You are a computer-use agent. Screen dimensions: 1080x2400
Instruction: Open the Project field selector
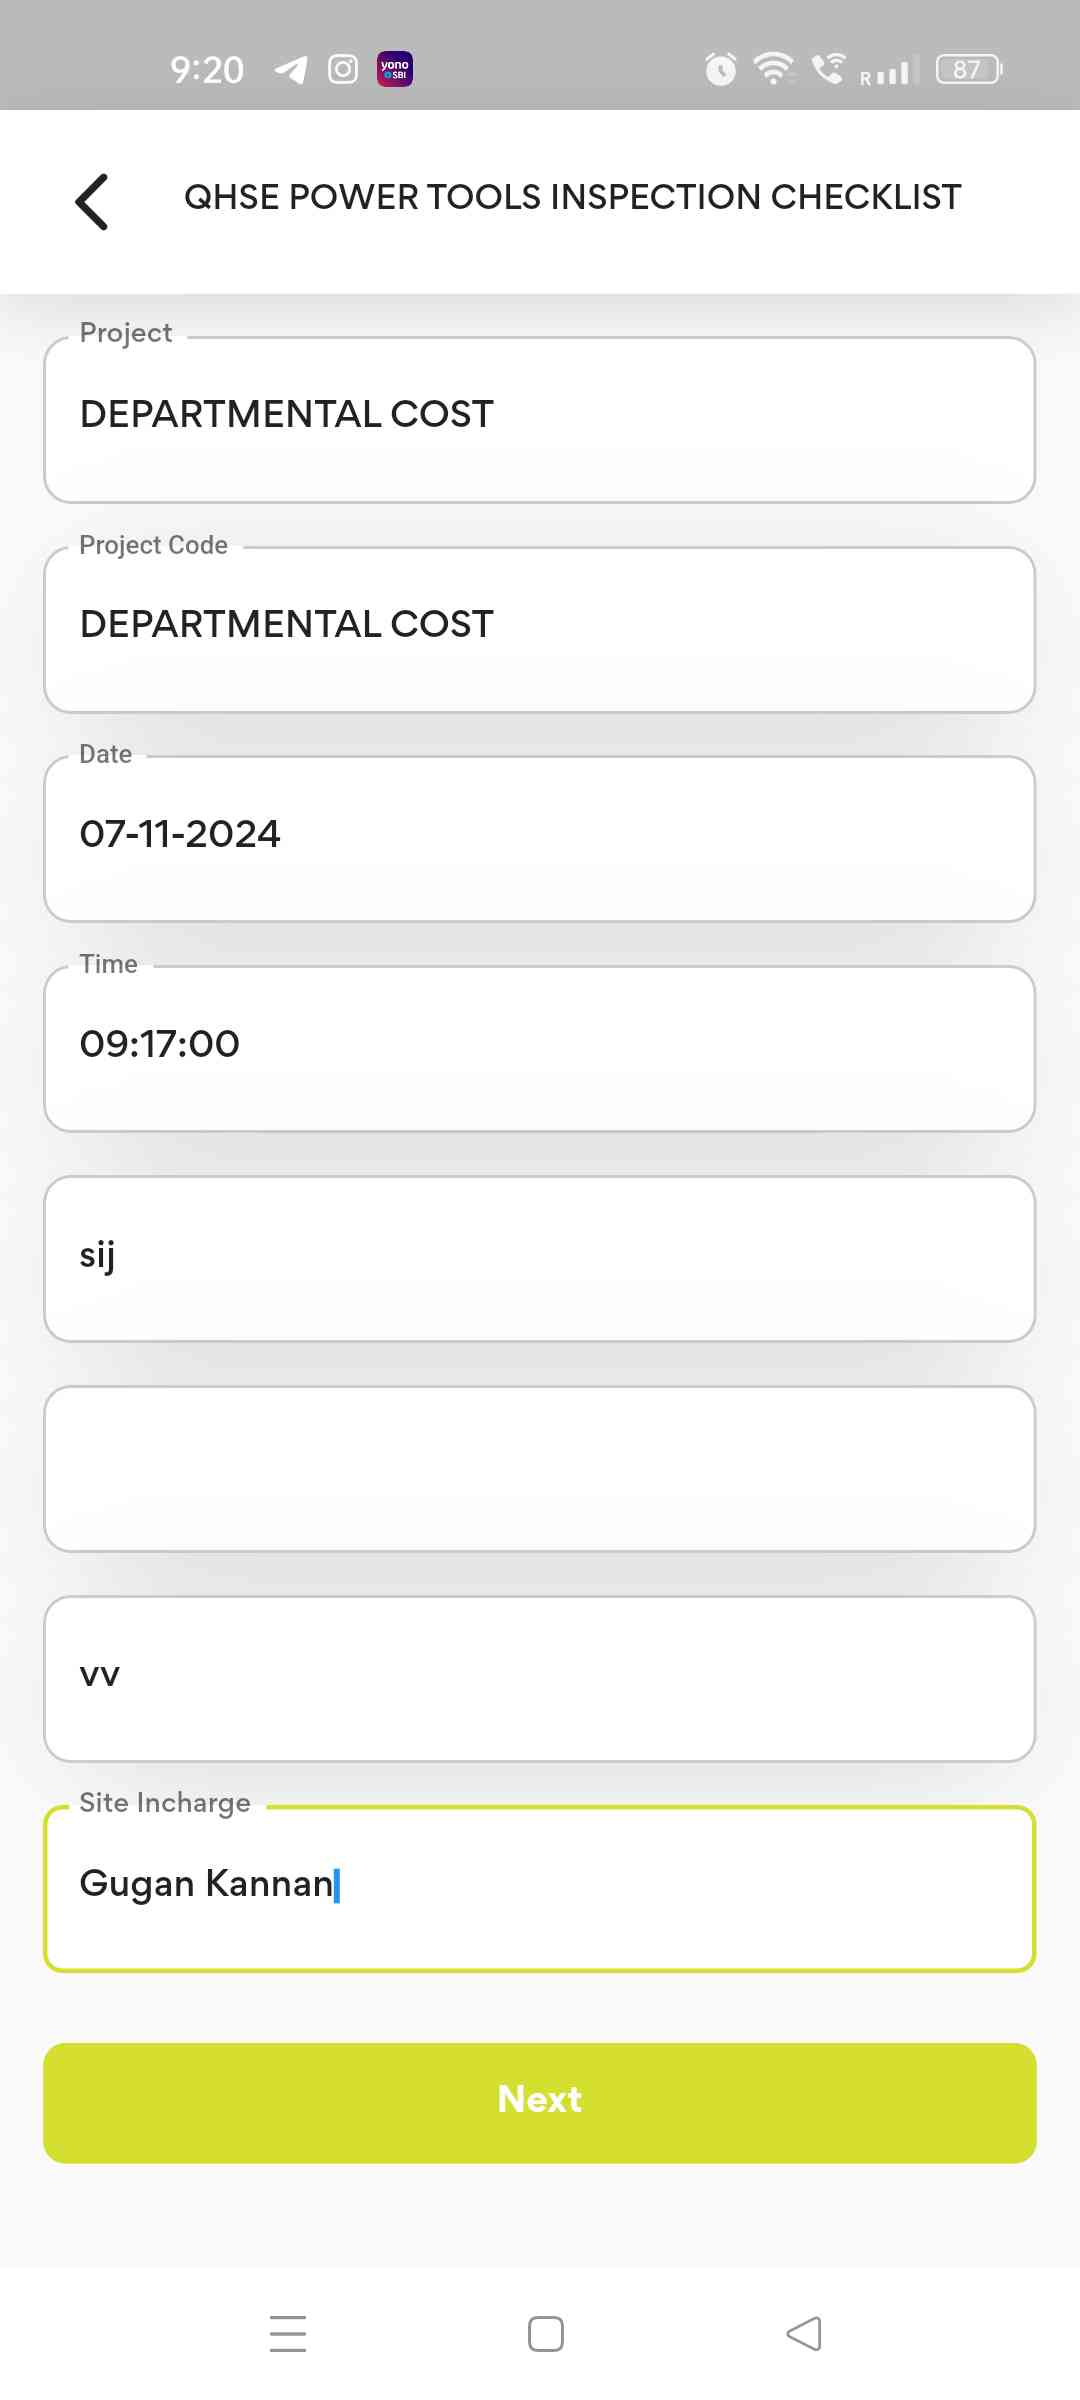coord(540,420)
